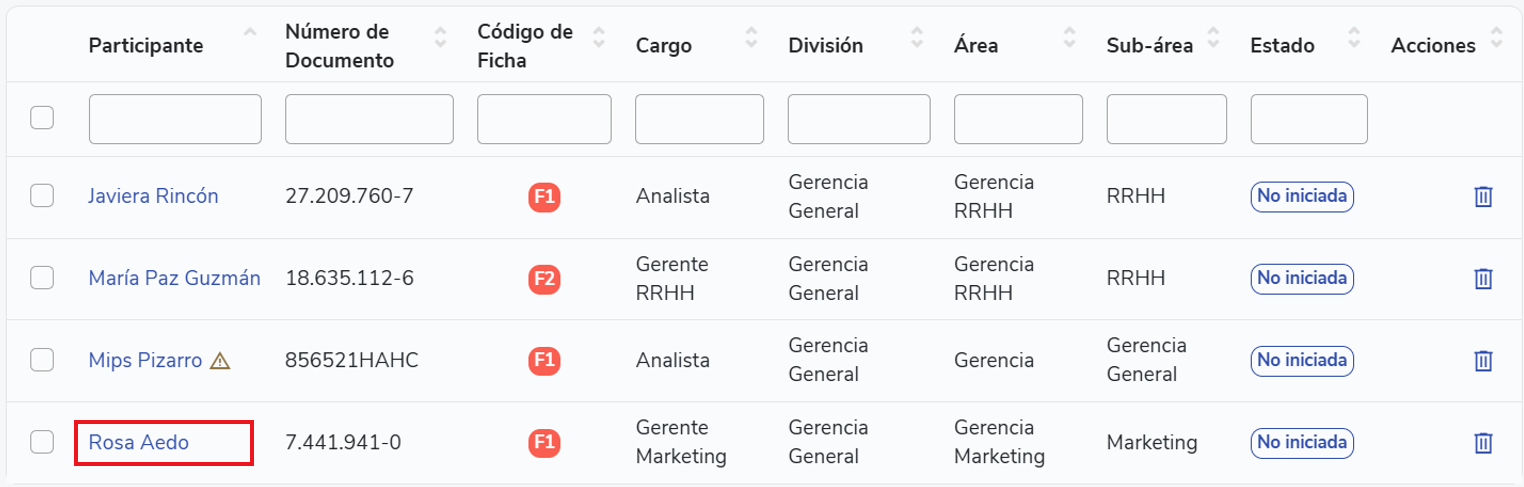Image resolution: width=1524 pixels, height=487 pixels.
Task: Delete Javiera Rincón's row with trash icon
Action: (x=1483, y=197)
